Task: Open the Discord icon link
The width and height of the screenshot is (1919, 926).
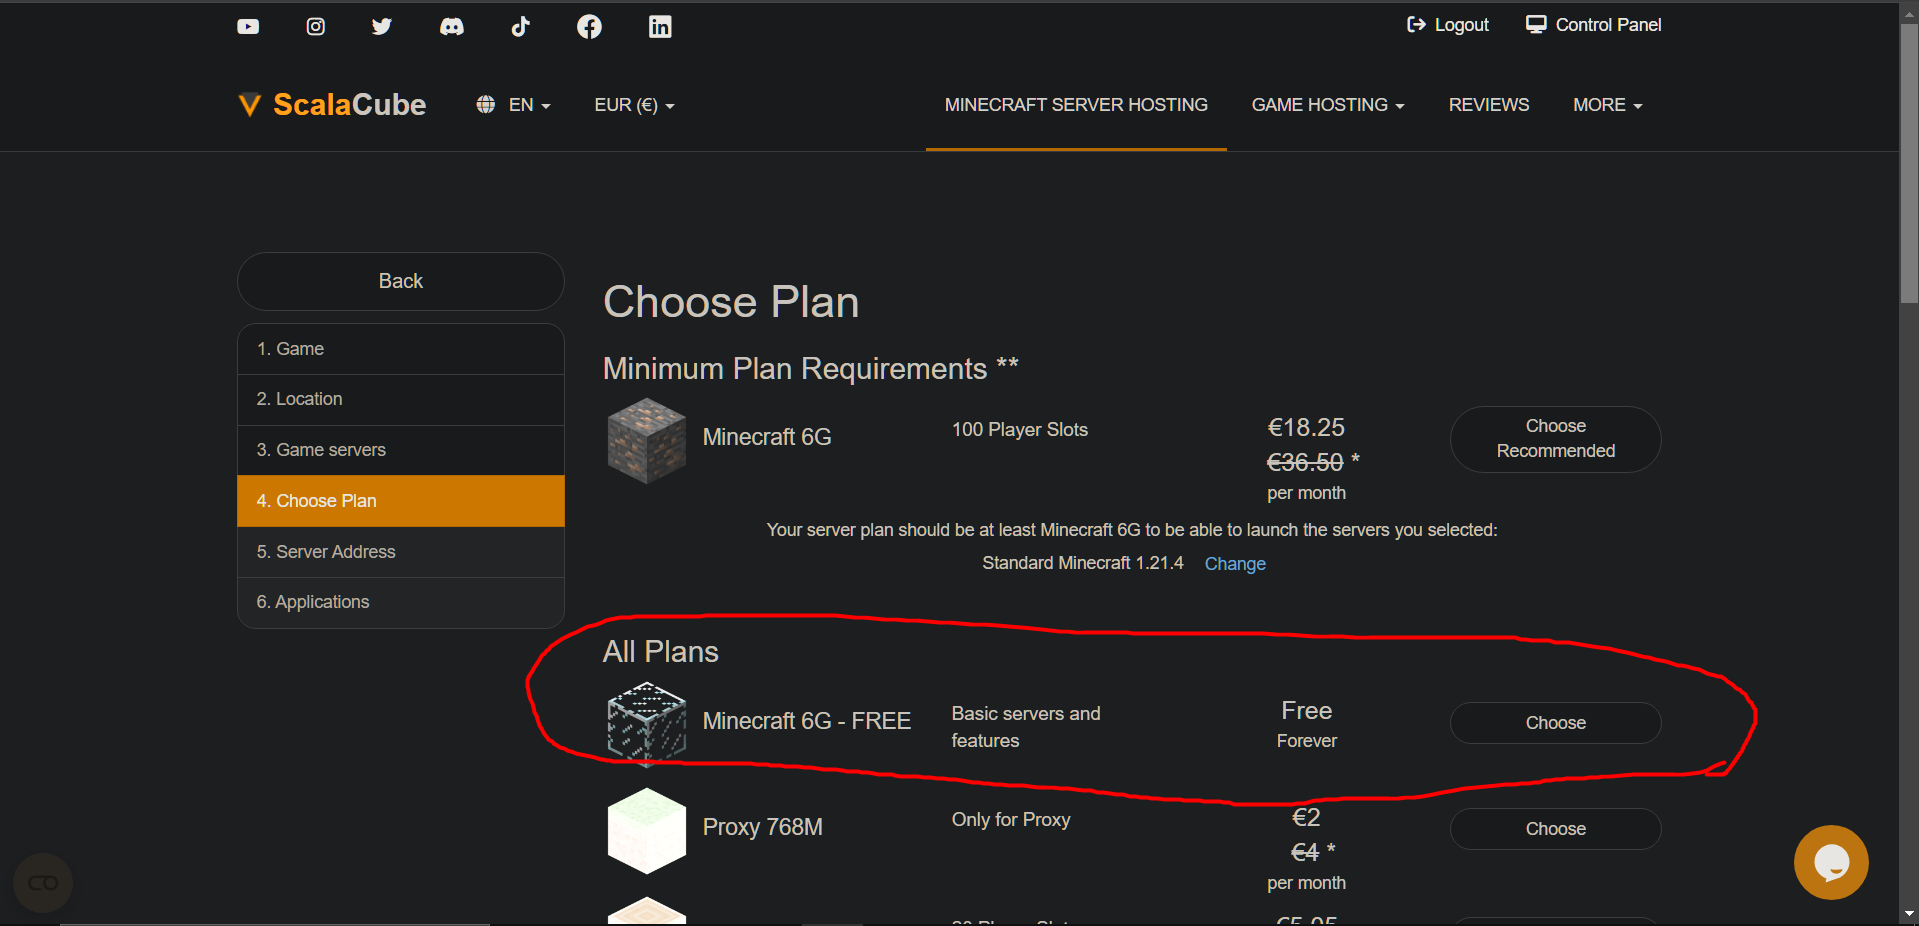Action: (451, 27)
